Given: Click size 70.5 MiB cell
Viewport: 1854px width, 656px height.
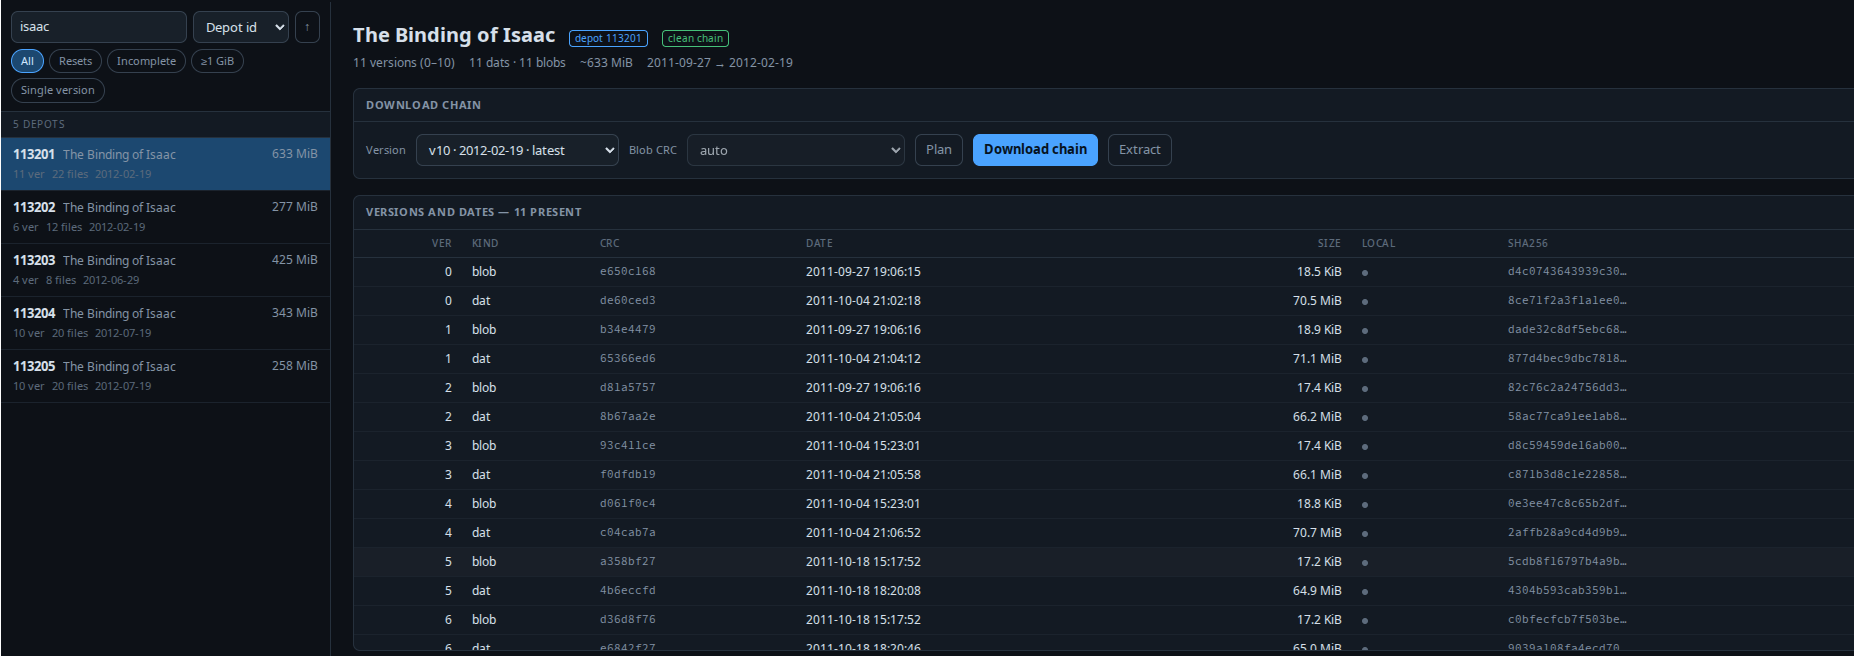Looking at the screenshot, I should pos(1317,301).
